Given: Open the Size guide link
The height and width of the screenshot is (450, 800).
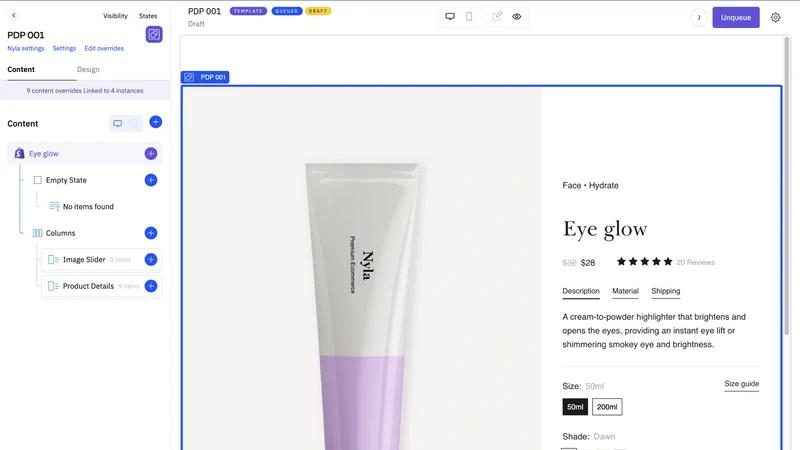Looking at the screenshot, I should coord(742,384).
